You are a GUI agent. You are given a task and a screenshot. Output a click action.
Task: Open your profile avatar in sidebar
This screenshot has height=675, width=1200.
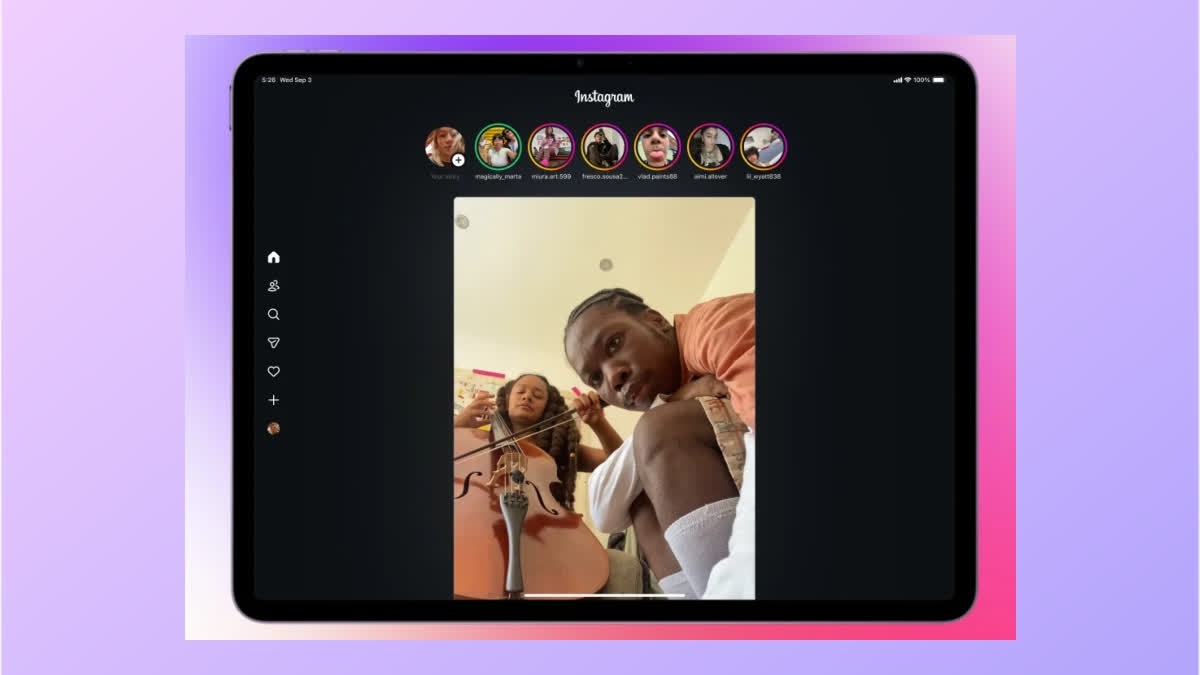tap(274, 428)
